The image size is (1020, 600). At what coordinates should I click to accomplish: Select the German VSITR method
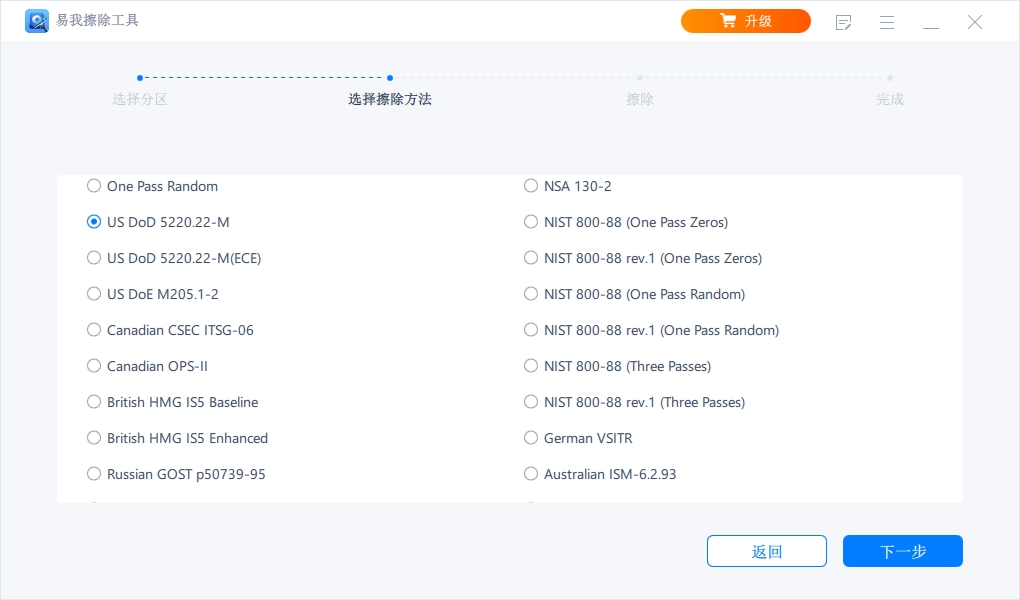(531, 438)
